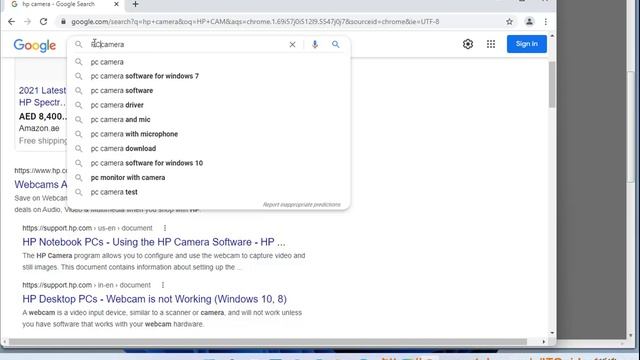Click the 'AED 8,400..' price text
This screenshot has width=640, height=360.
(x=43, y=116)
